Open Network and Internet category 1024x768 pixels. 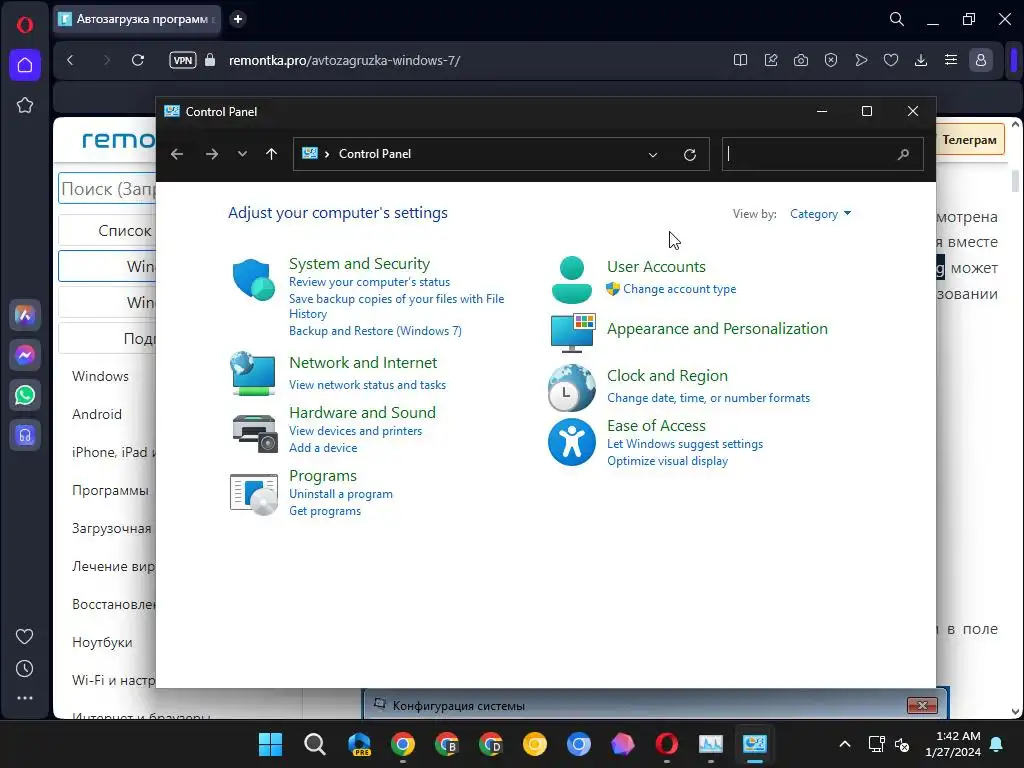363,362
